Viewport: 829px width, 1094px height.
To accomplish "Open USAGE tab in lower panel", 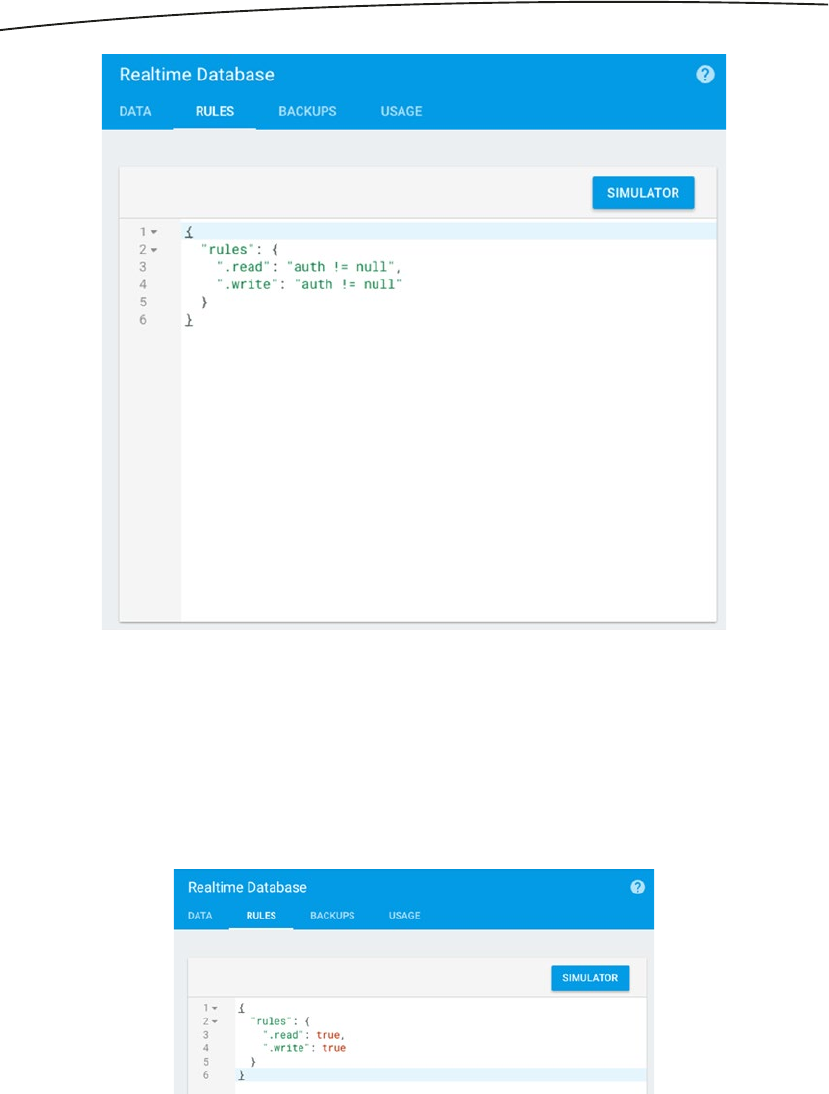I will [405, 915].
